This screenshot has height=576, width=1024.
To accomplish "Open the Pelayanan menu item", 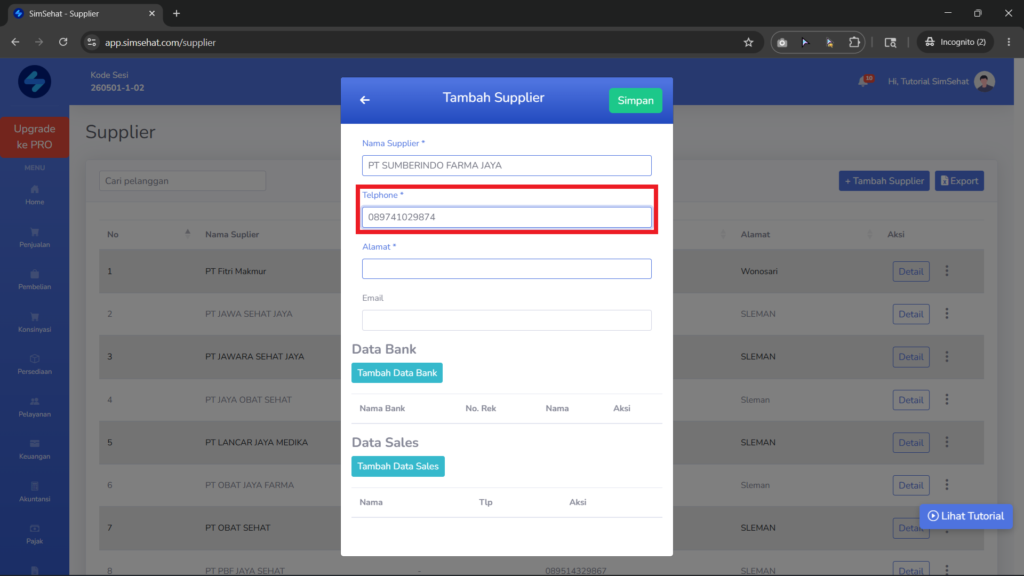I will point(35,407).
